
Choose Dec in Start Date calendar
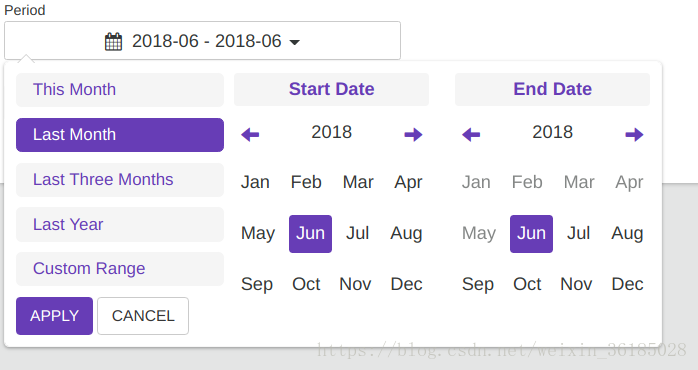pos(406,284)
